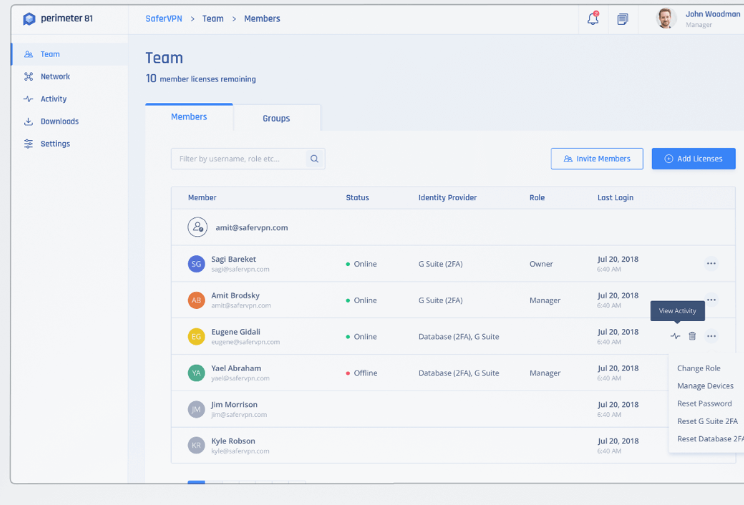The image size is (744, 505).
Task: View activity icon for Eugene Gidali
Action: 676,336
